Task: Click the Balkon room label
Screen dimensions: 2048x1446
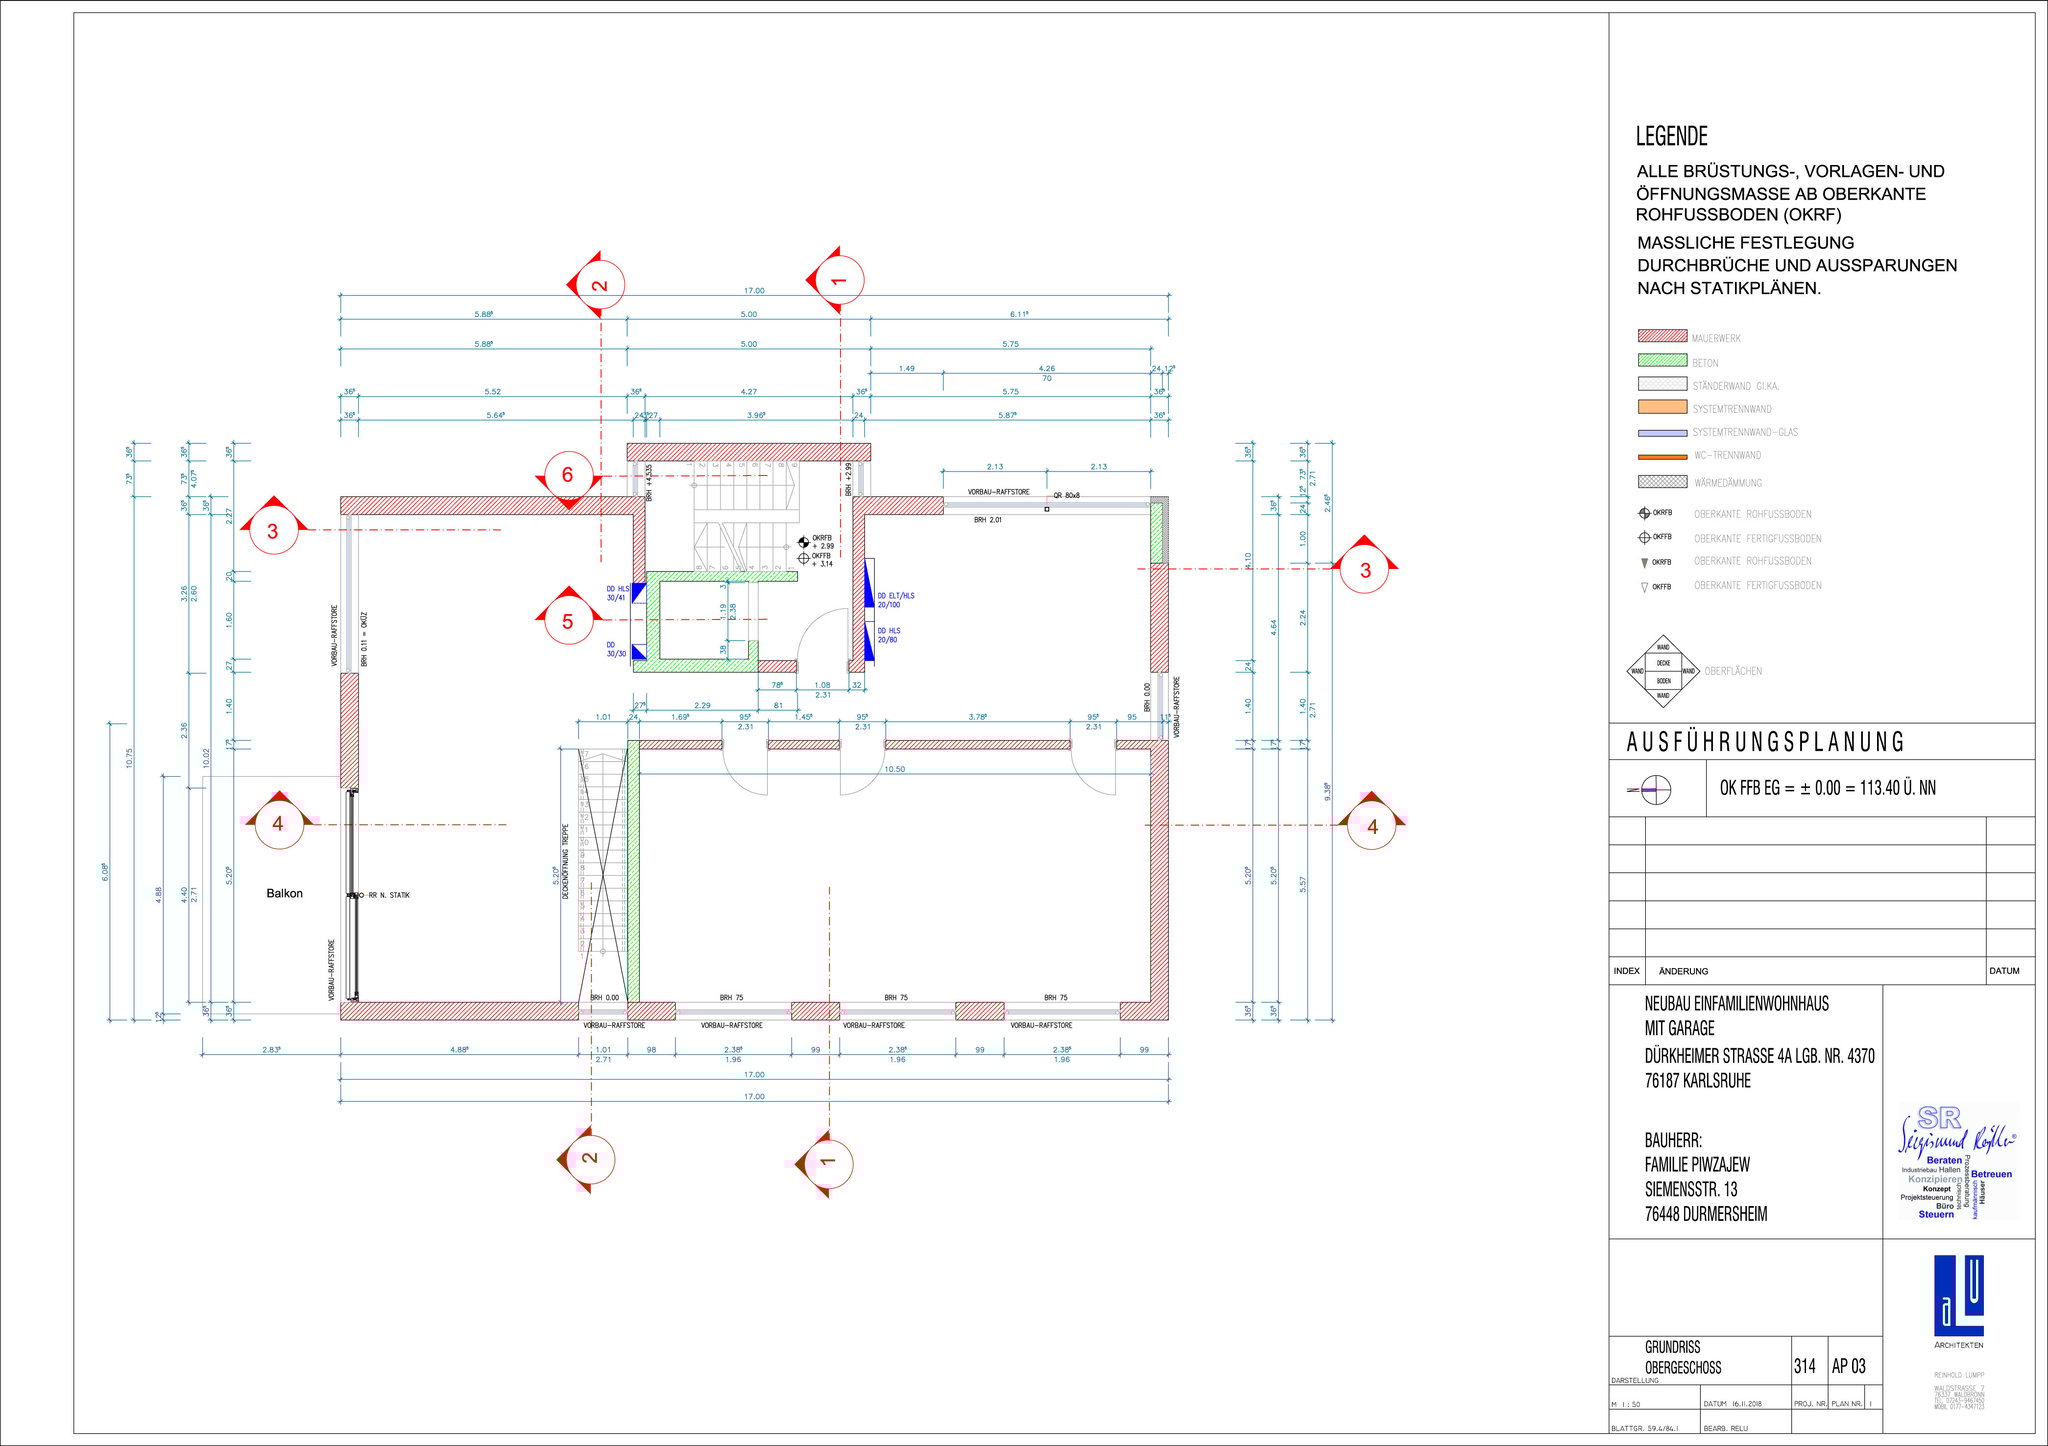Action: 284,893
